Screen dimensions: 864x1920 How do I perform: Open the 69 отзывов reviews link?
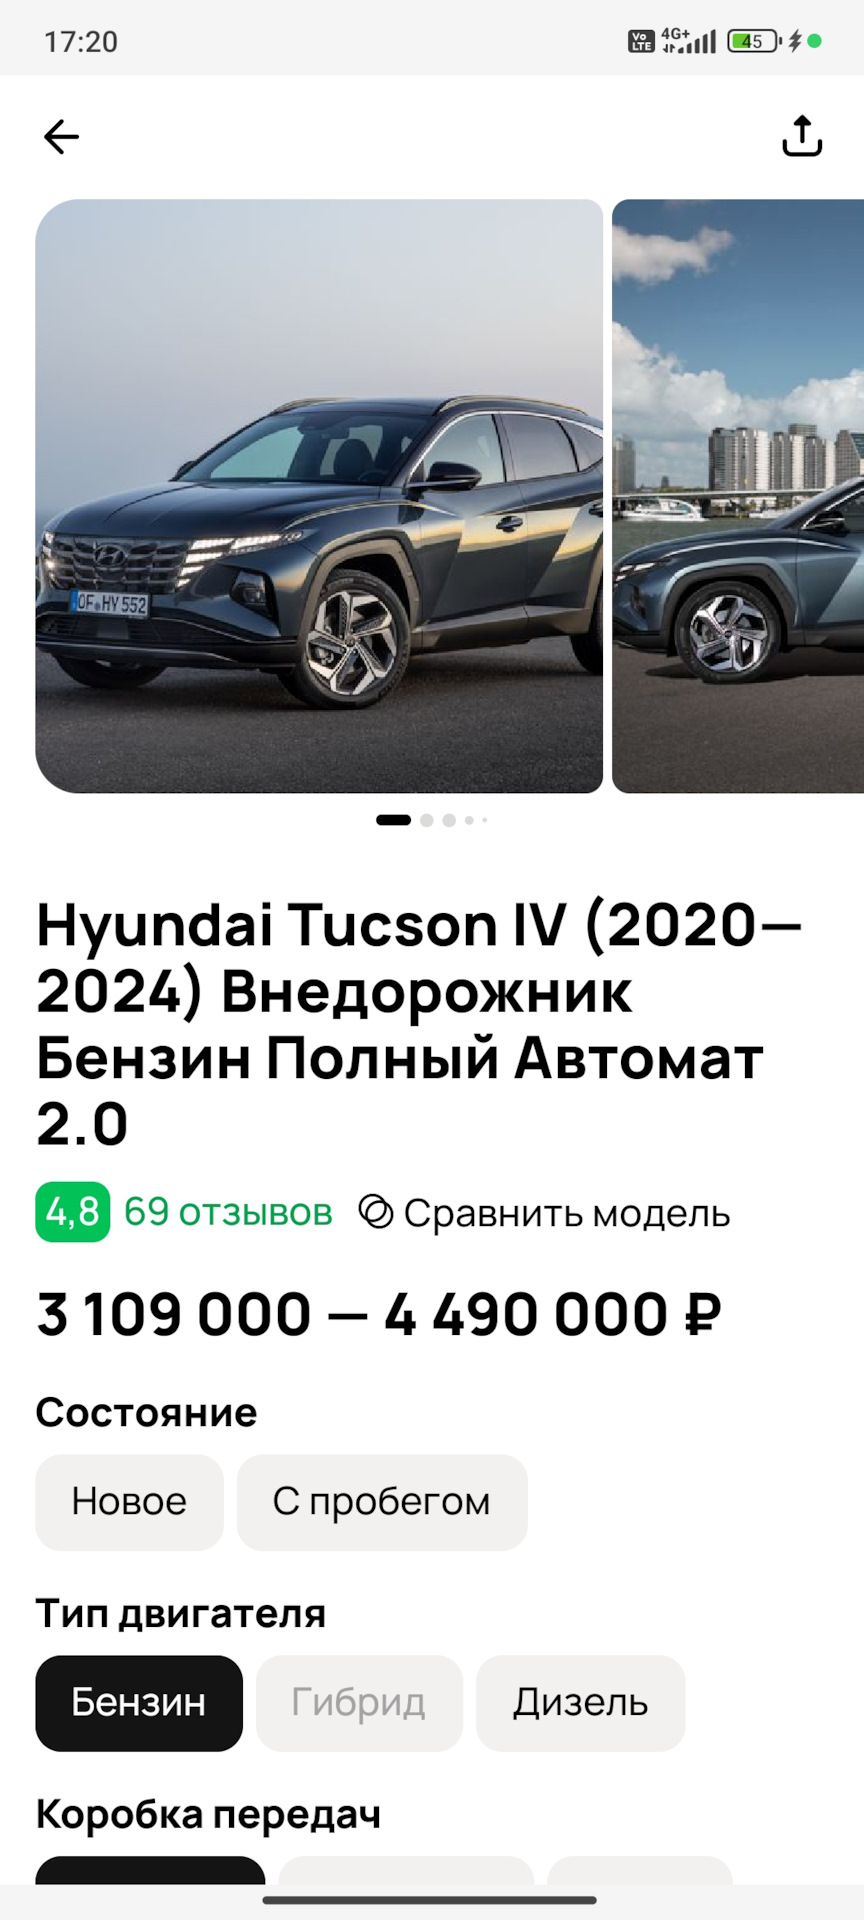coord(228,1212)
